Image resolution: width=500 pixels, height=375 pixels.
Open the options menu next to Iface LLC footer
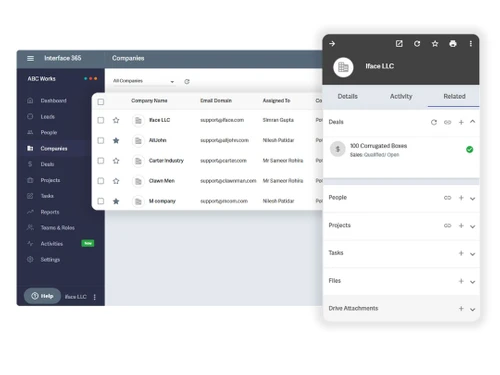click(x=95, y=297)
